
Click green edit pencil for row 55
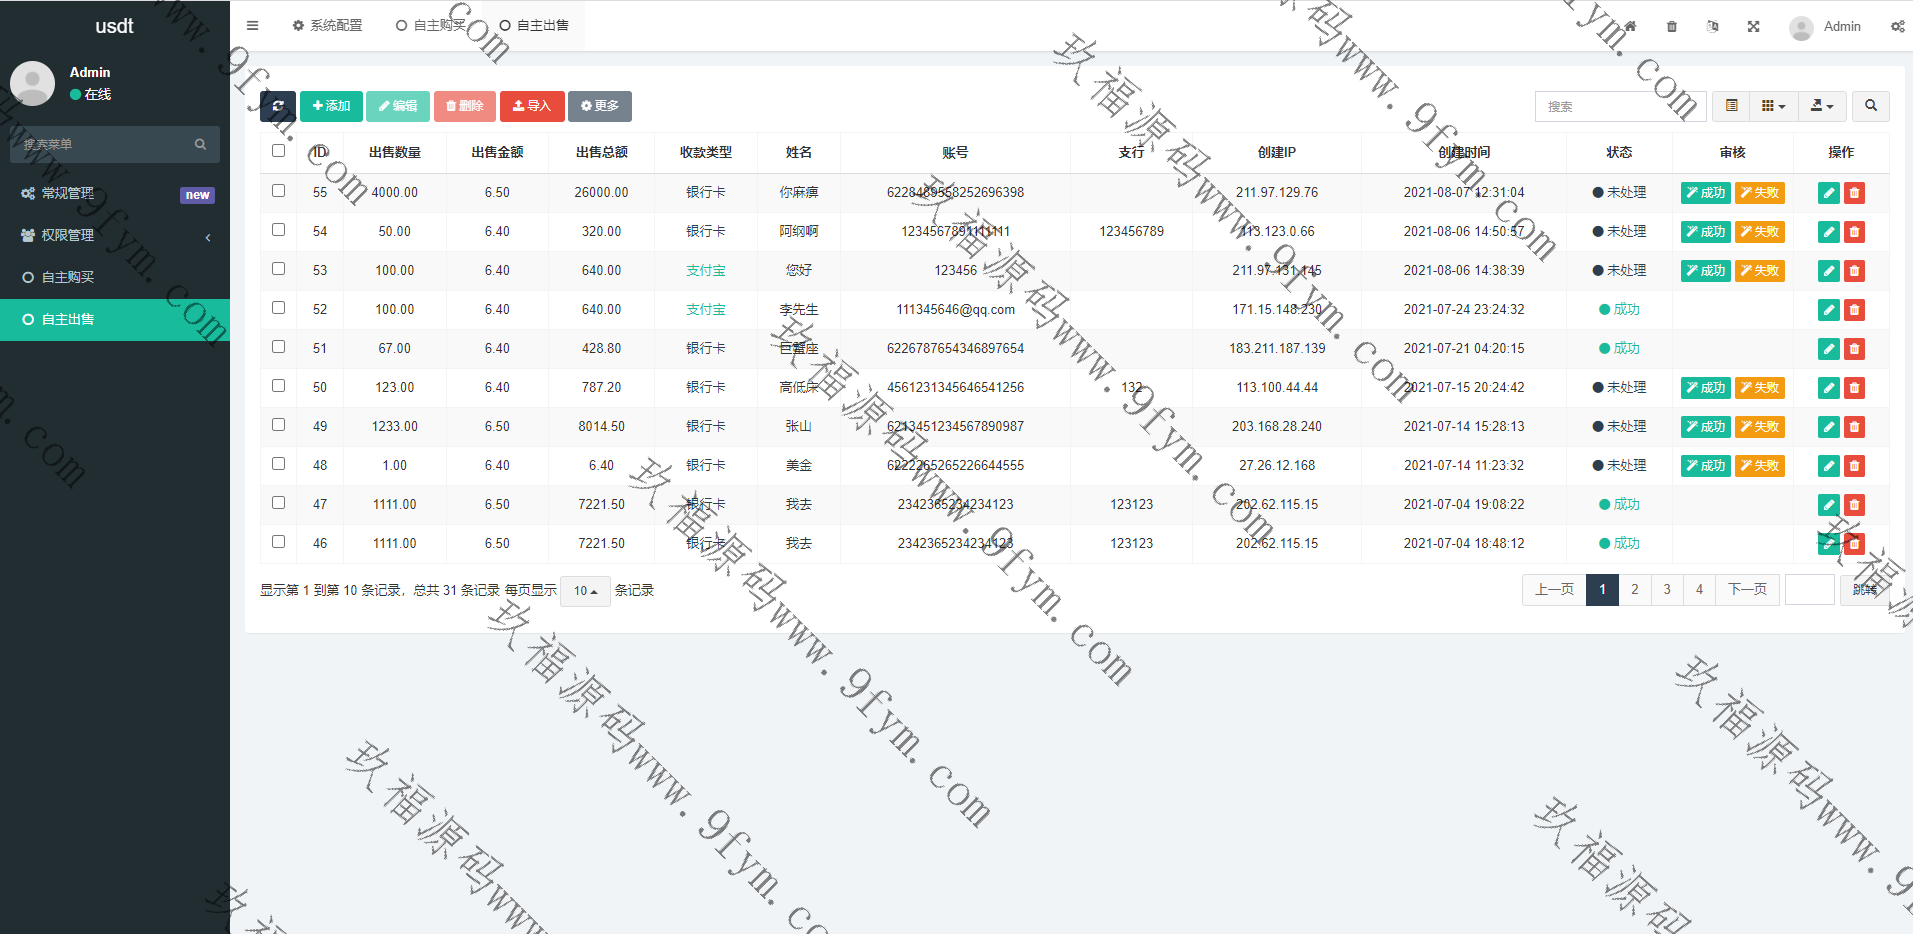1828,193
